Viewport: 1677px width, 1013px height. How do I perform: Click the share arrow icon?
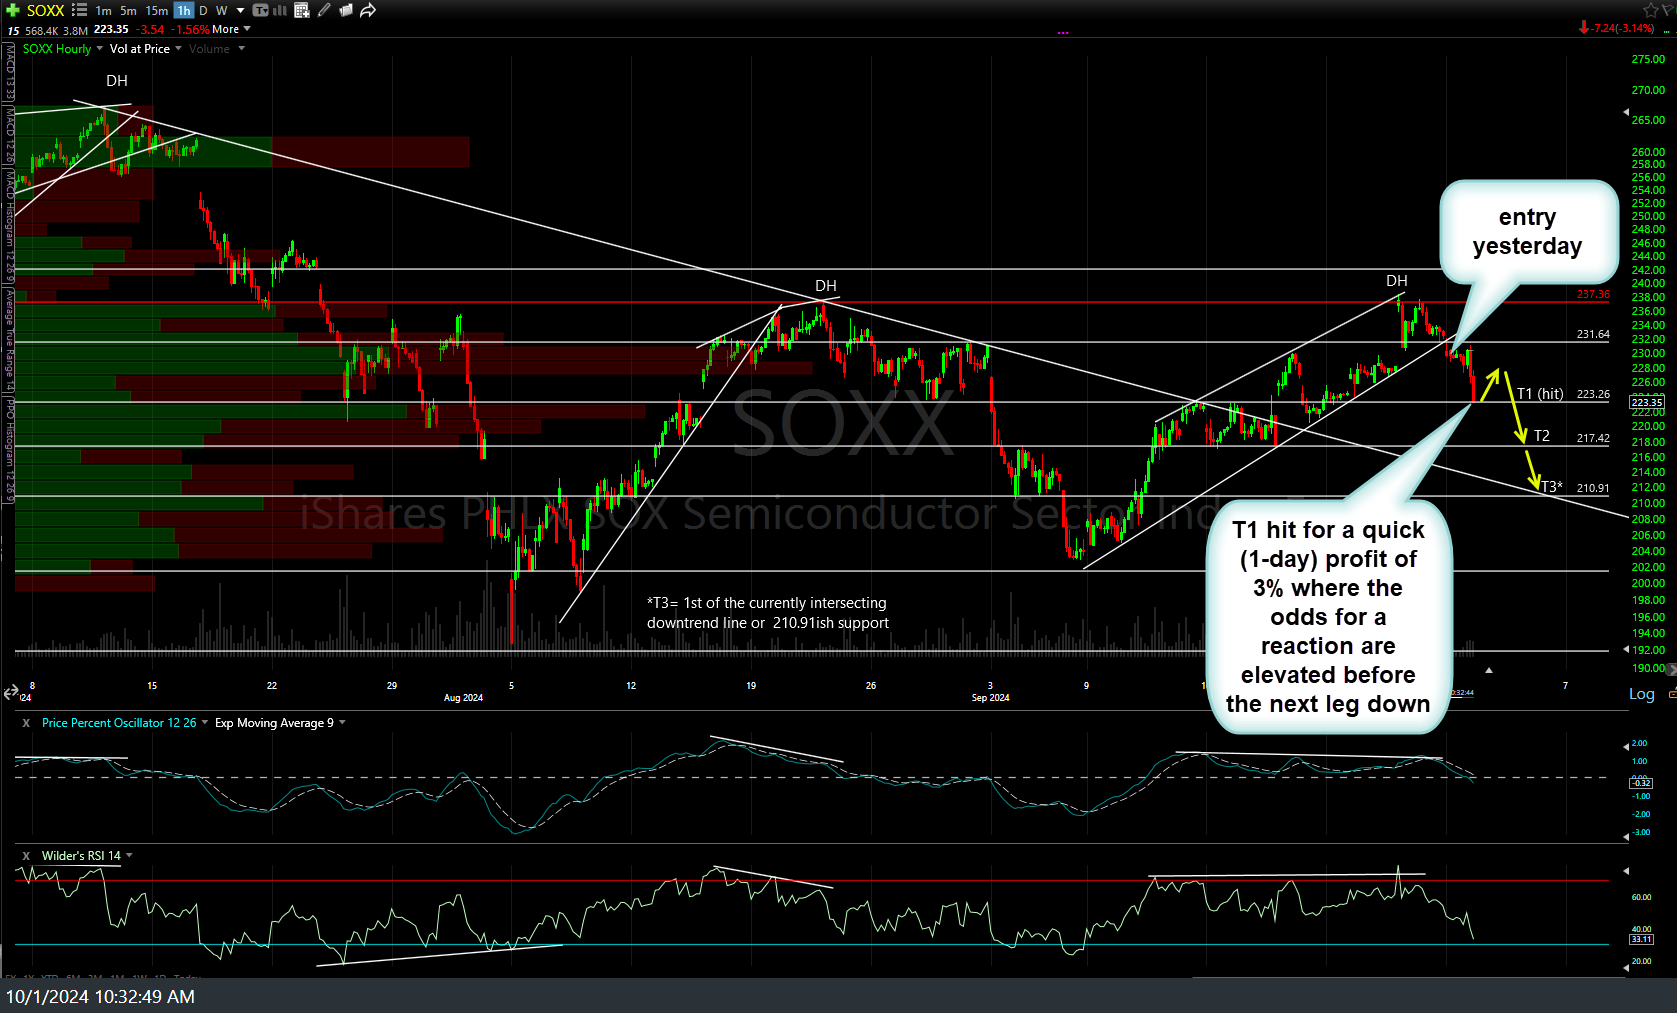(x=368, y=10)
